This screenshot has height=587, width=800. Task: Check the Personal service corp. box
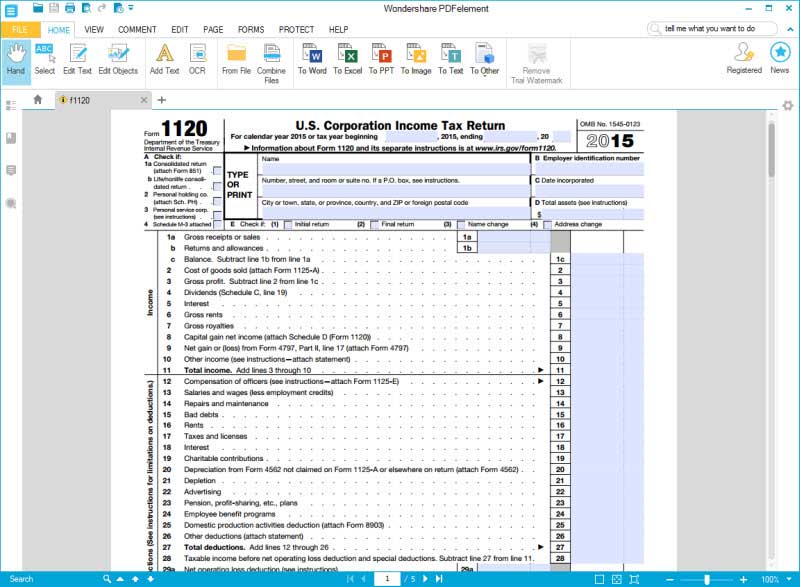[217, 216]
